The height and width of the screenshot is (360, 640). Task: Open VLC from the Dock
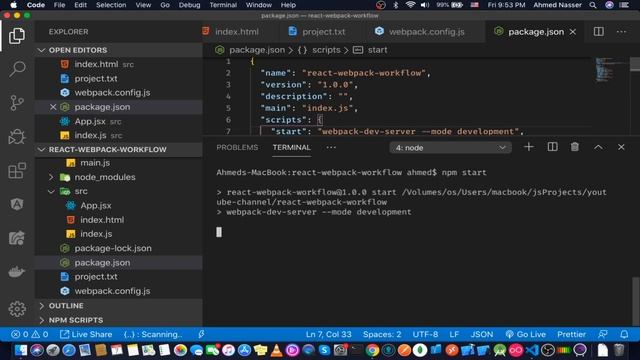coord(276,350)
